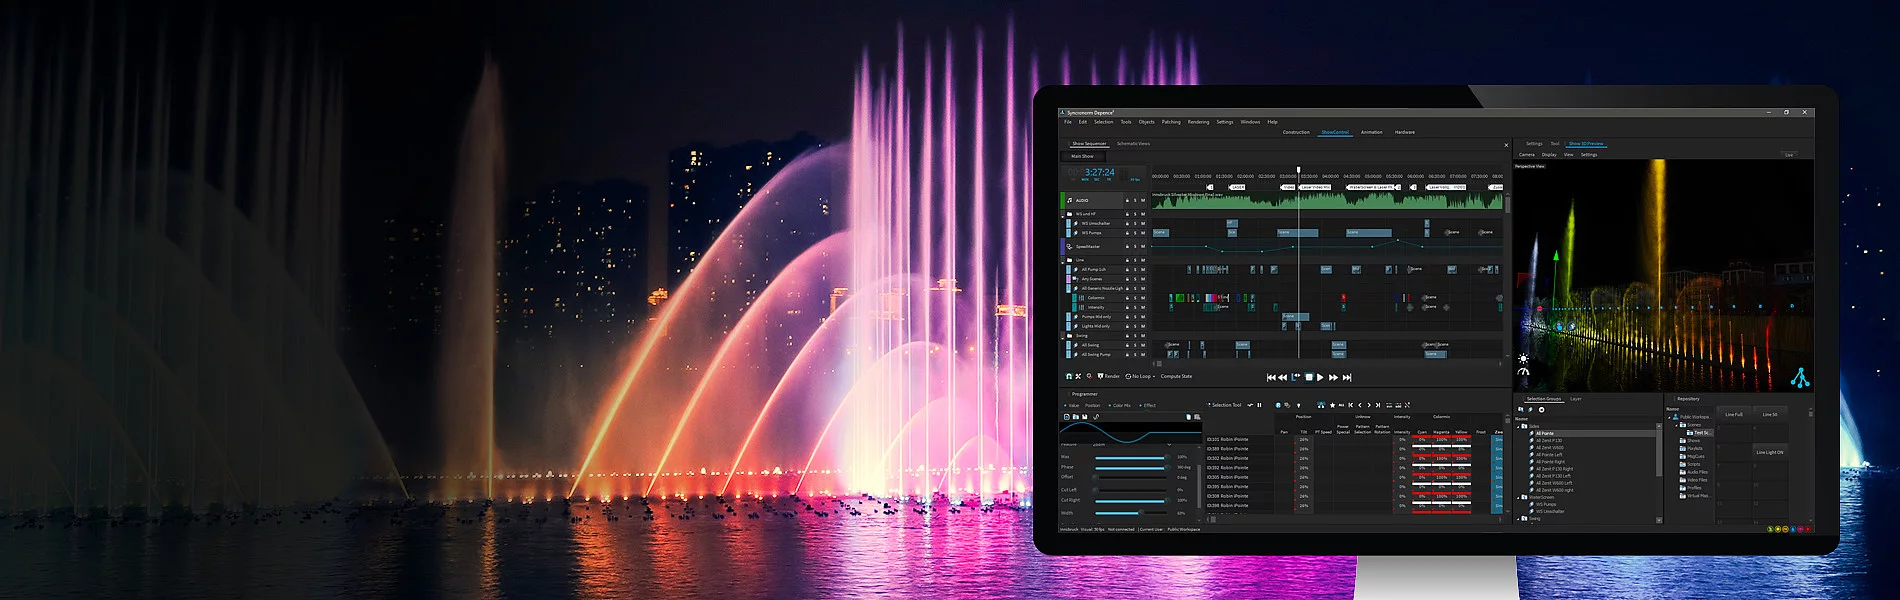Jump to start with the skip-back transport icon
Viewport: 1900px width, 600px height.
click(1271, 377)
